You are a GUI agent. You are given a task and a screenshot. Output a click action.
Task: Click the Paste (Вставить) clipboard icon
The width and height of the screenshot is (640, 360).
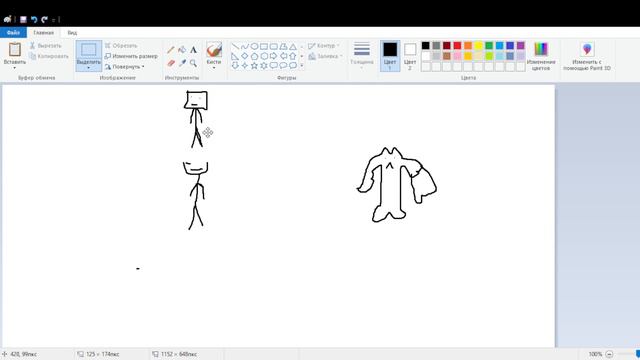tap(15, 49)
